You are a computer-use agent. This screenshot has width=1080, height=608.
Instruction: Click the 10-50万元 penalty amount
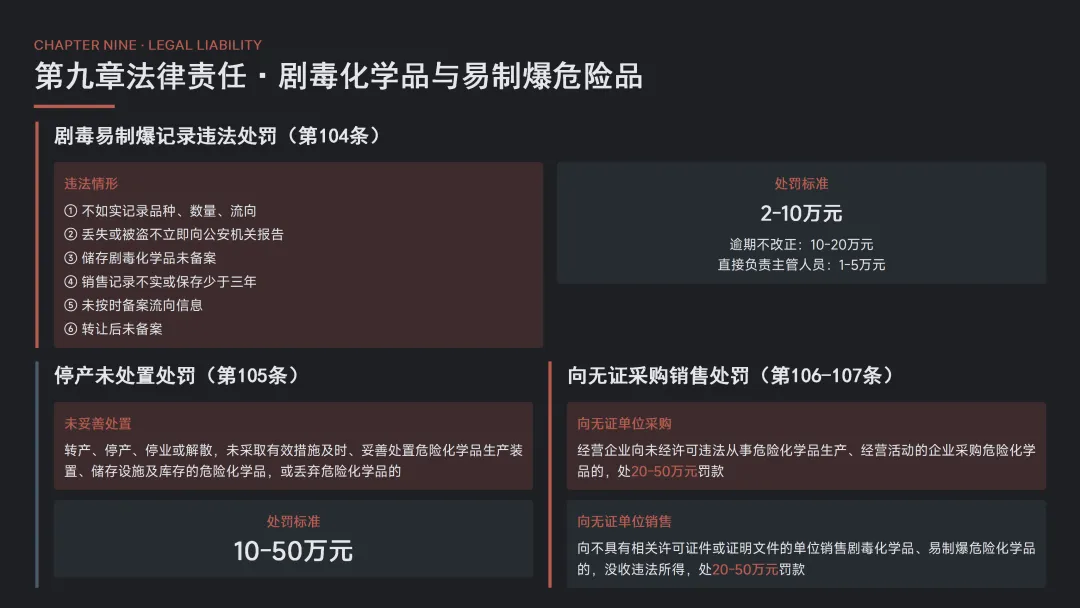[x=293, y=551]
